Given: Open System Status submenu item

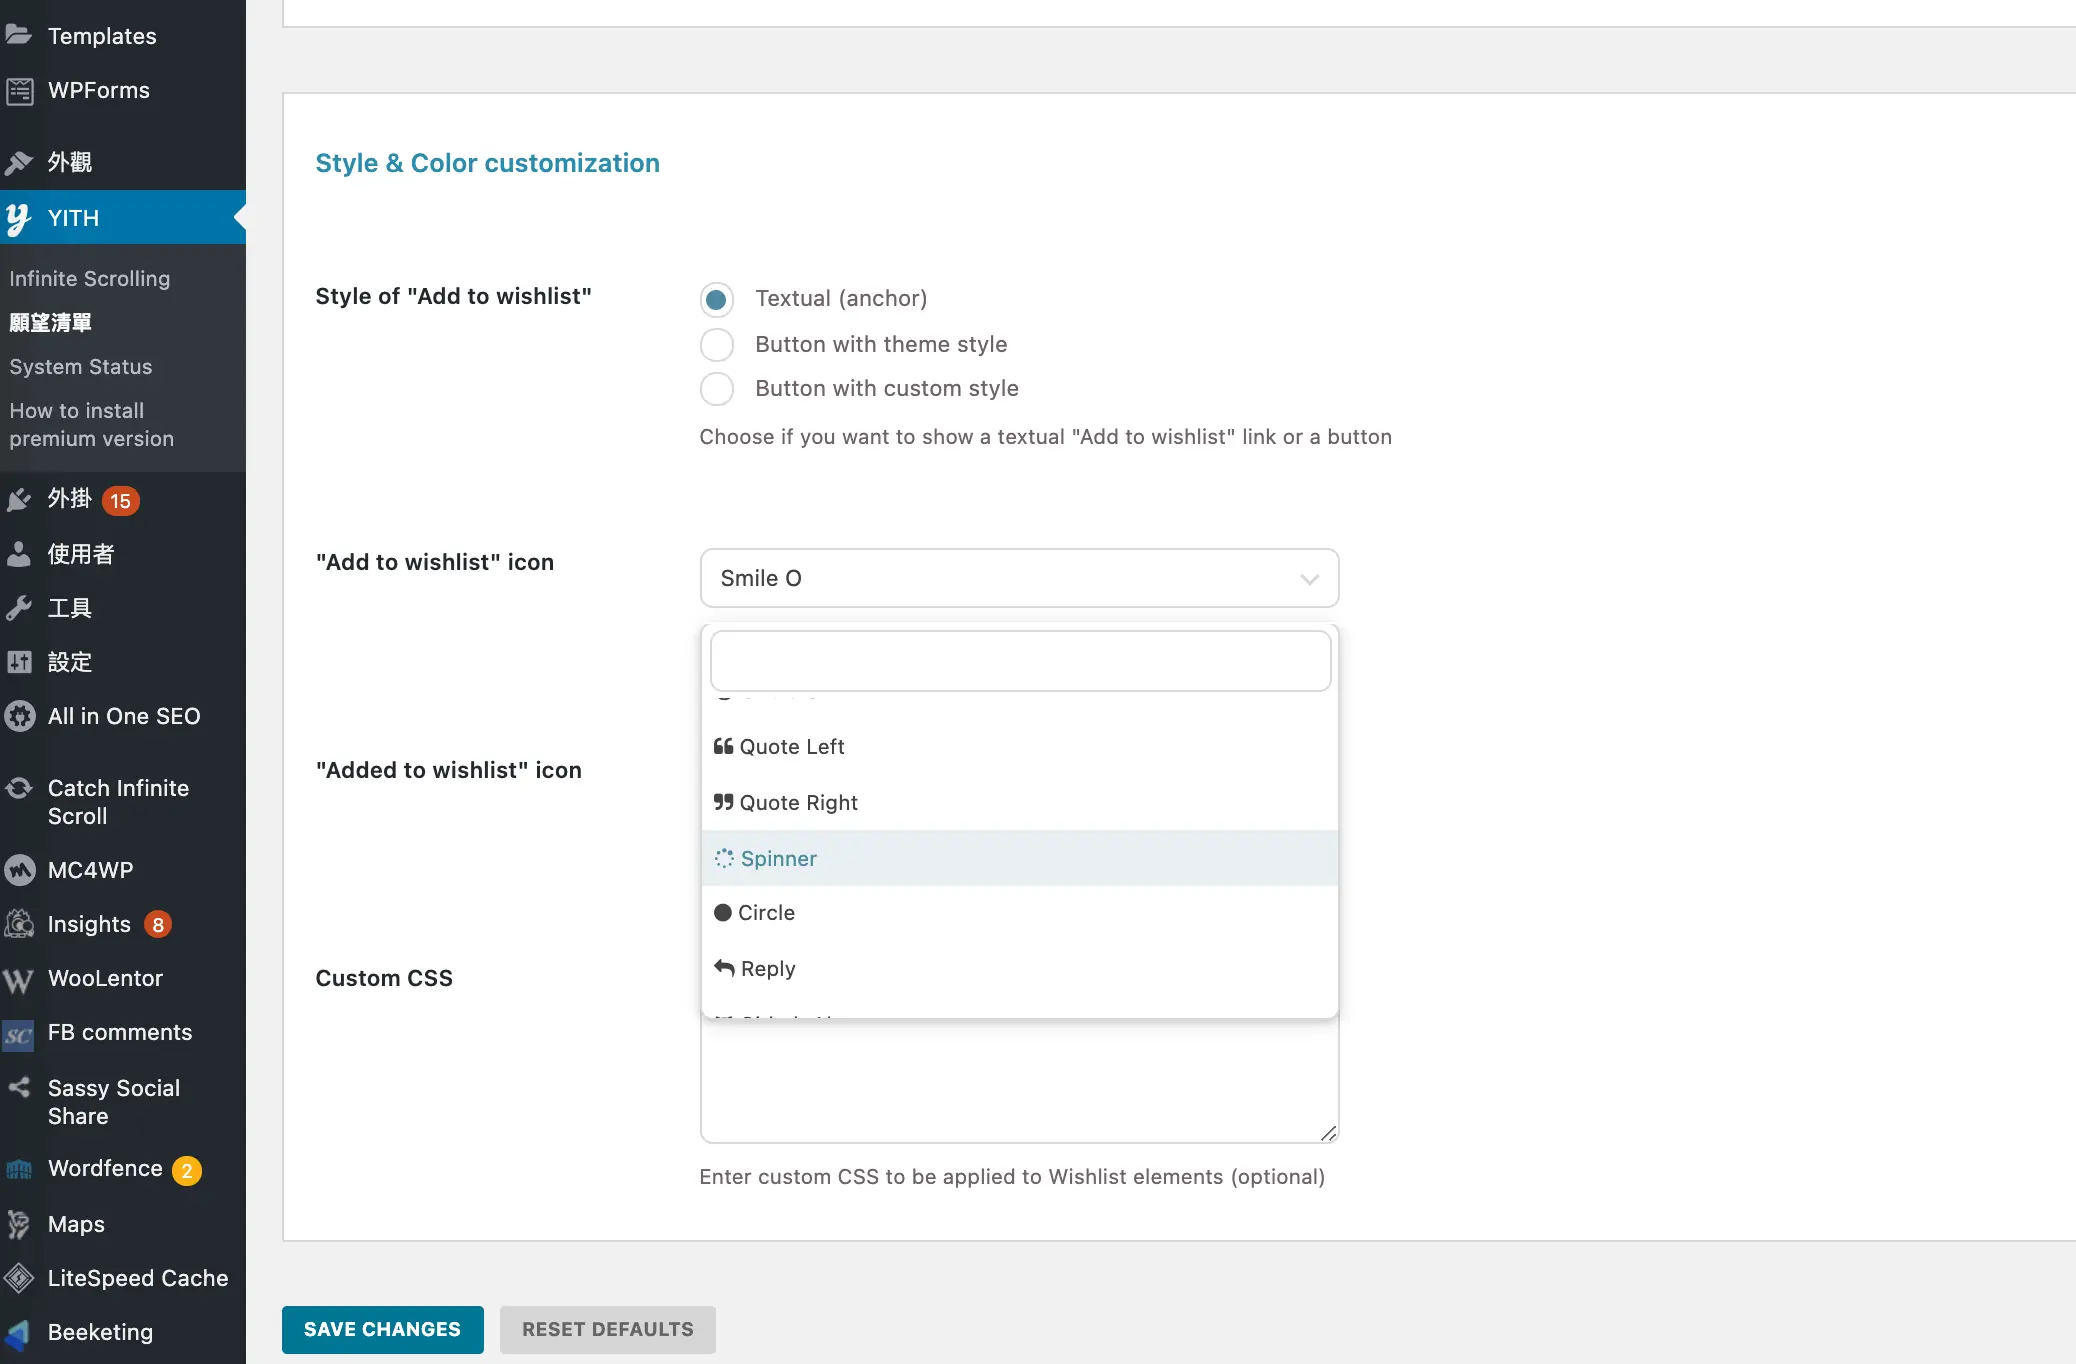Looking at the screenshot, I should tap(81, 367).
